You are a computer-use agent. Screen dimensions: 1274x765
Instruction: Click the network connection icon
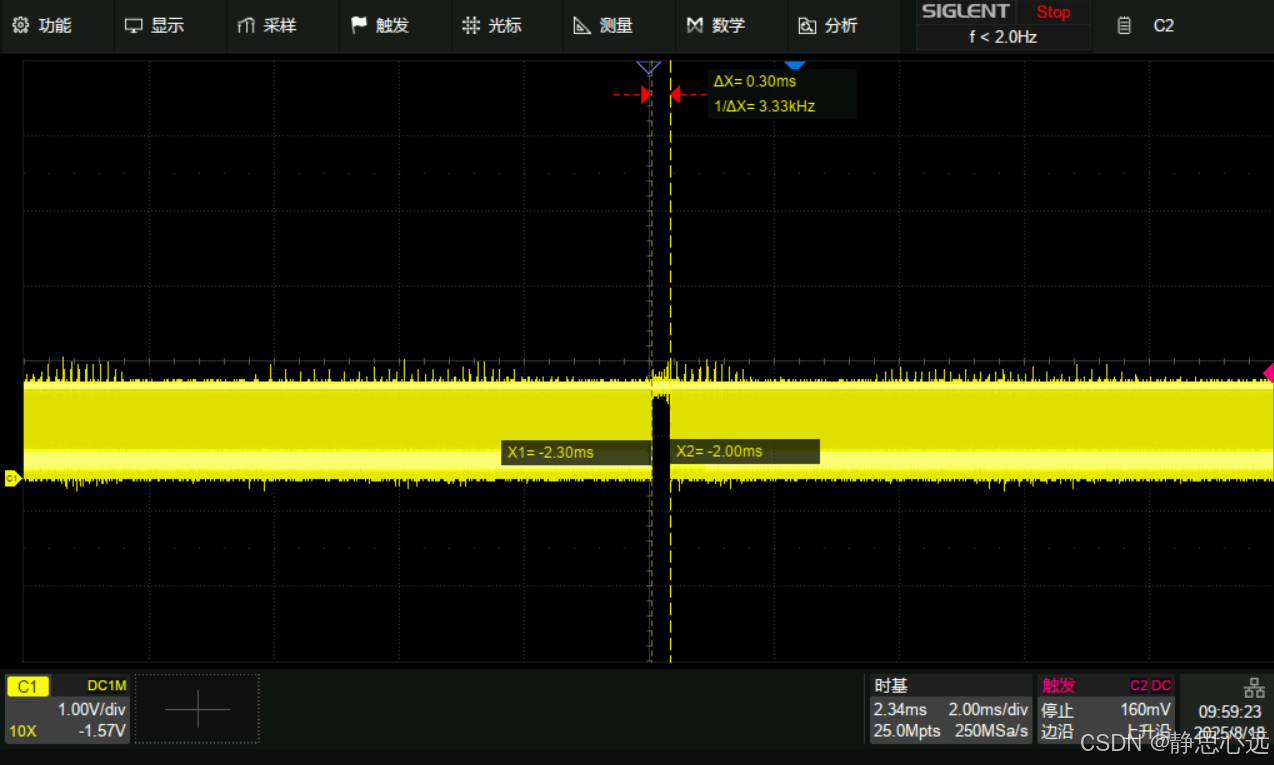point(1254,688)
